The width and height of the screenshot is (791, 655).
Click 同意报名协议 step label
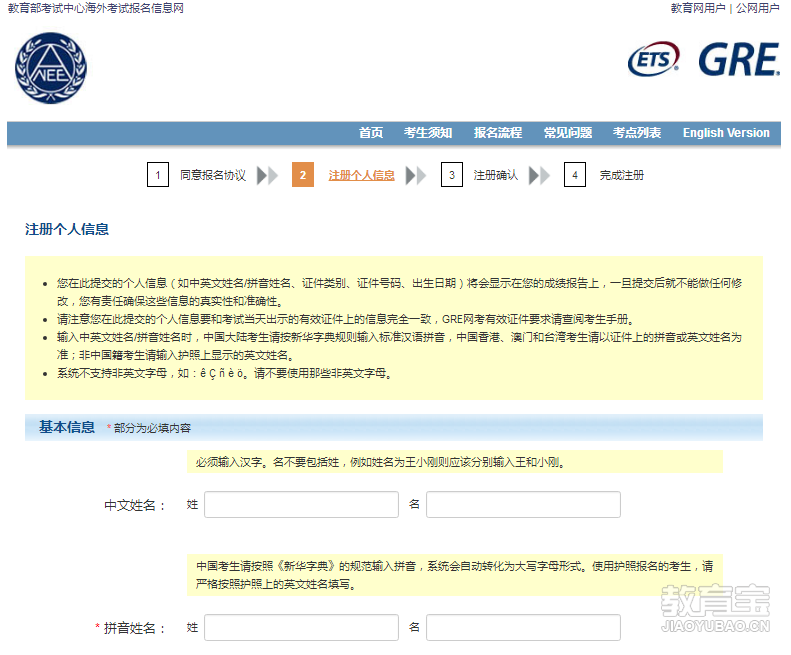pos(213,176)
